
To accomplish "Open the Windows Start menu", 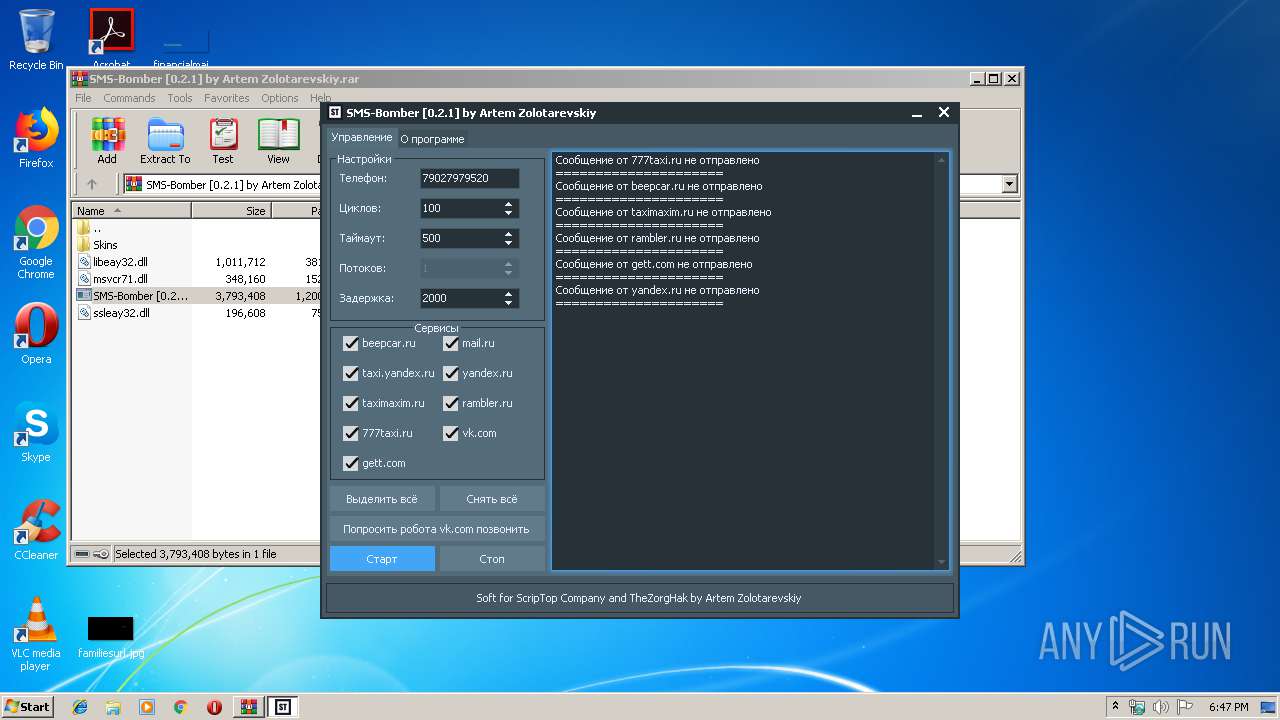I will (x=27, y=706).
